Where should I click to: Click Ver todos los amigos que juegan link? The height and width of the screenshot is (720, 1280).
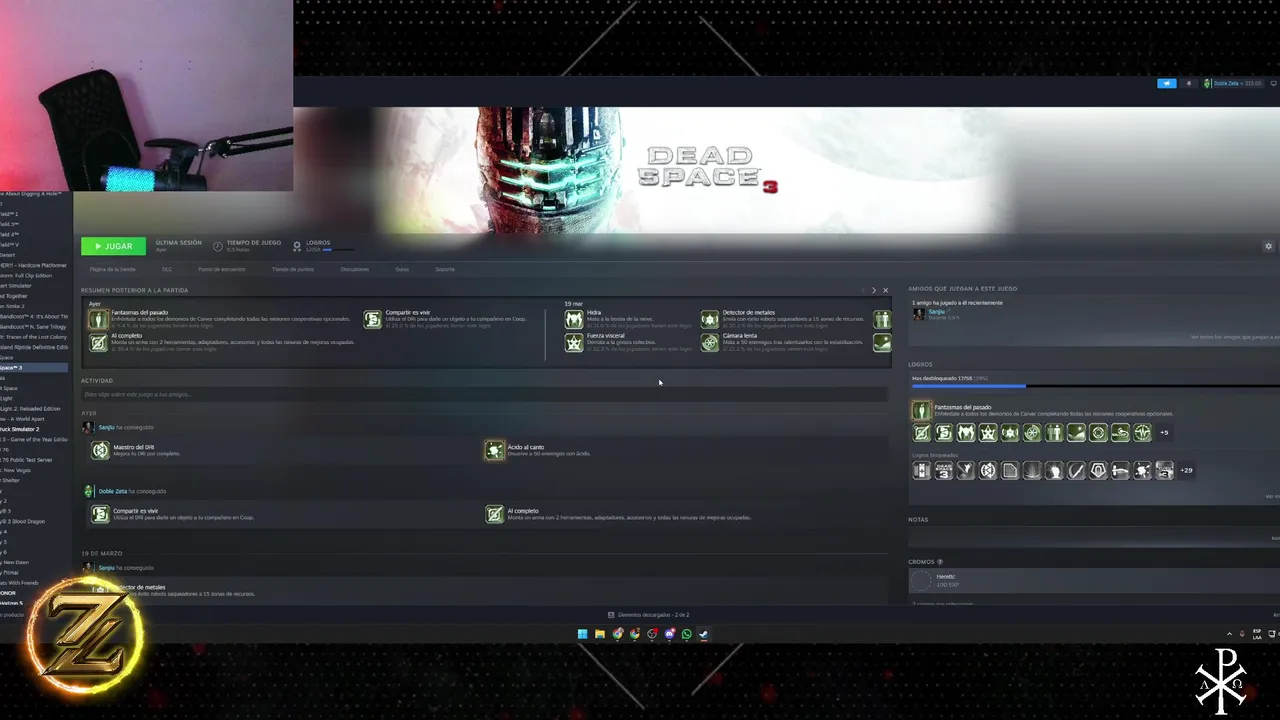[x=1234, y=337]
